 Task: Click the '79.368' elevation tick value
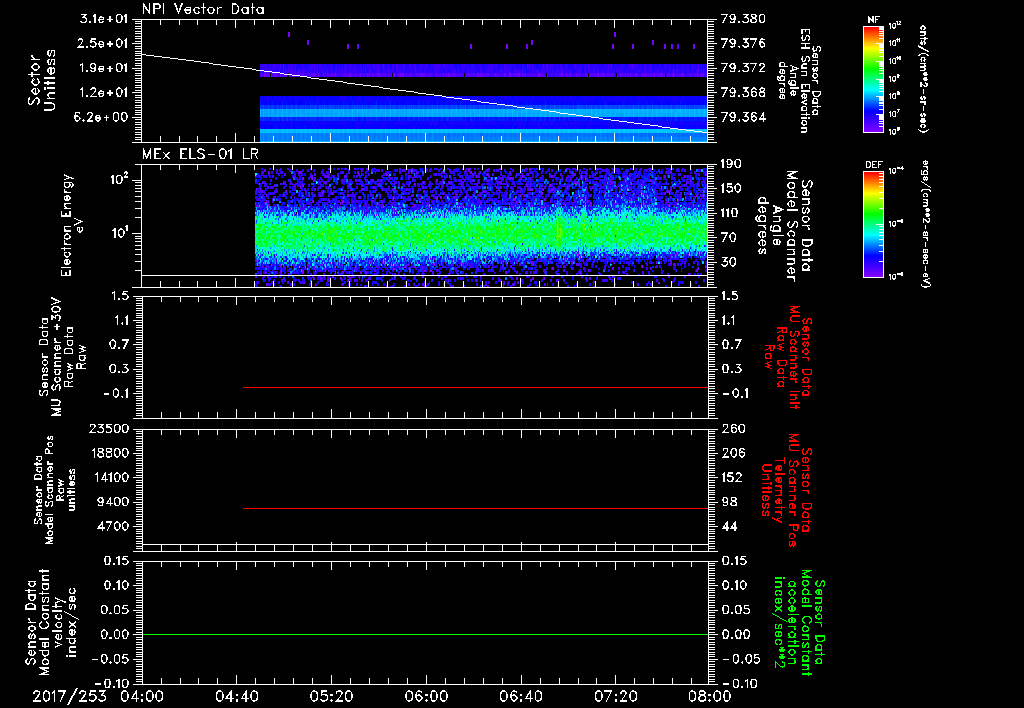point(743,93)
